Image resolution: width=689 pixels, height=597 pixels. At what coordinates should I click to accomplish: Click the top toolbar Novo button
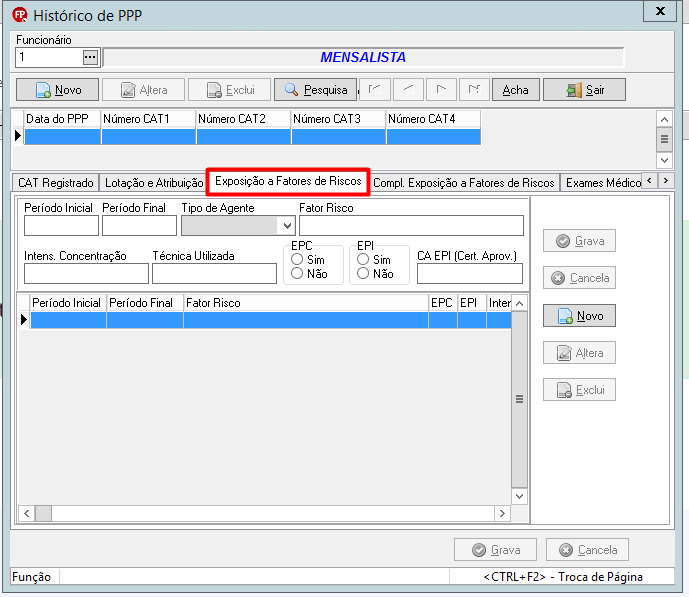[x=58, y=90]
